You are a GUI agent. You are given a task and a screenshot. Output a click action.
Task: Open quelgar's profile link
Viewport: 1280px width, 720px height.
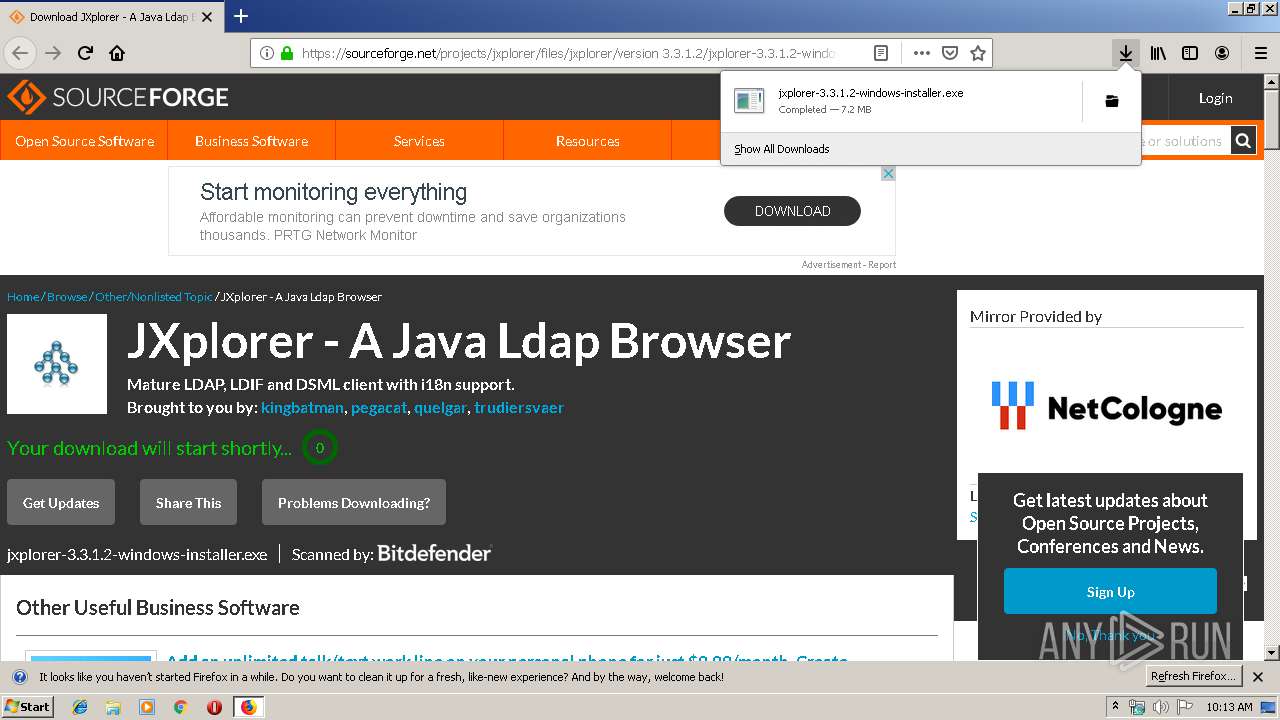440,408
